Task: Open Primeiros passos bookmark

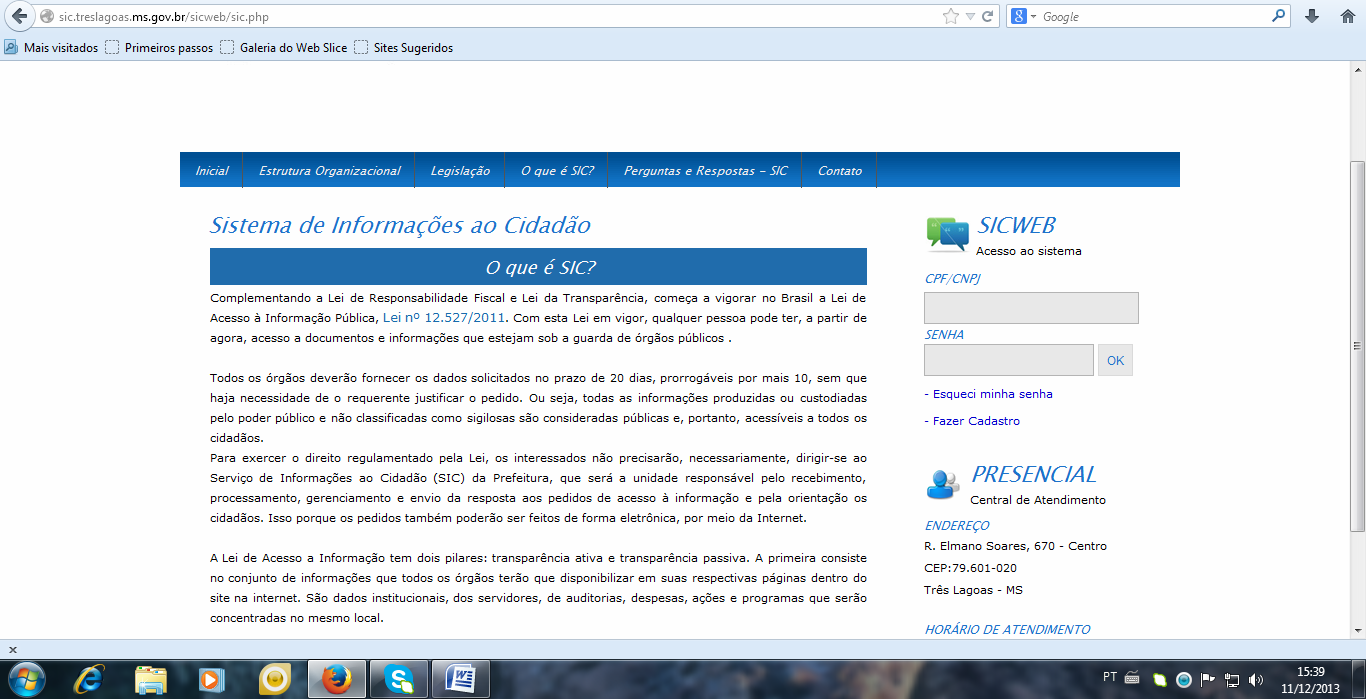Action: point(159,47)
